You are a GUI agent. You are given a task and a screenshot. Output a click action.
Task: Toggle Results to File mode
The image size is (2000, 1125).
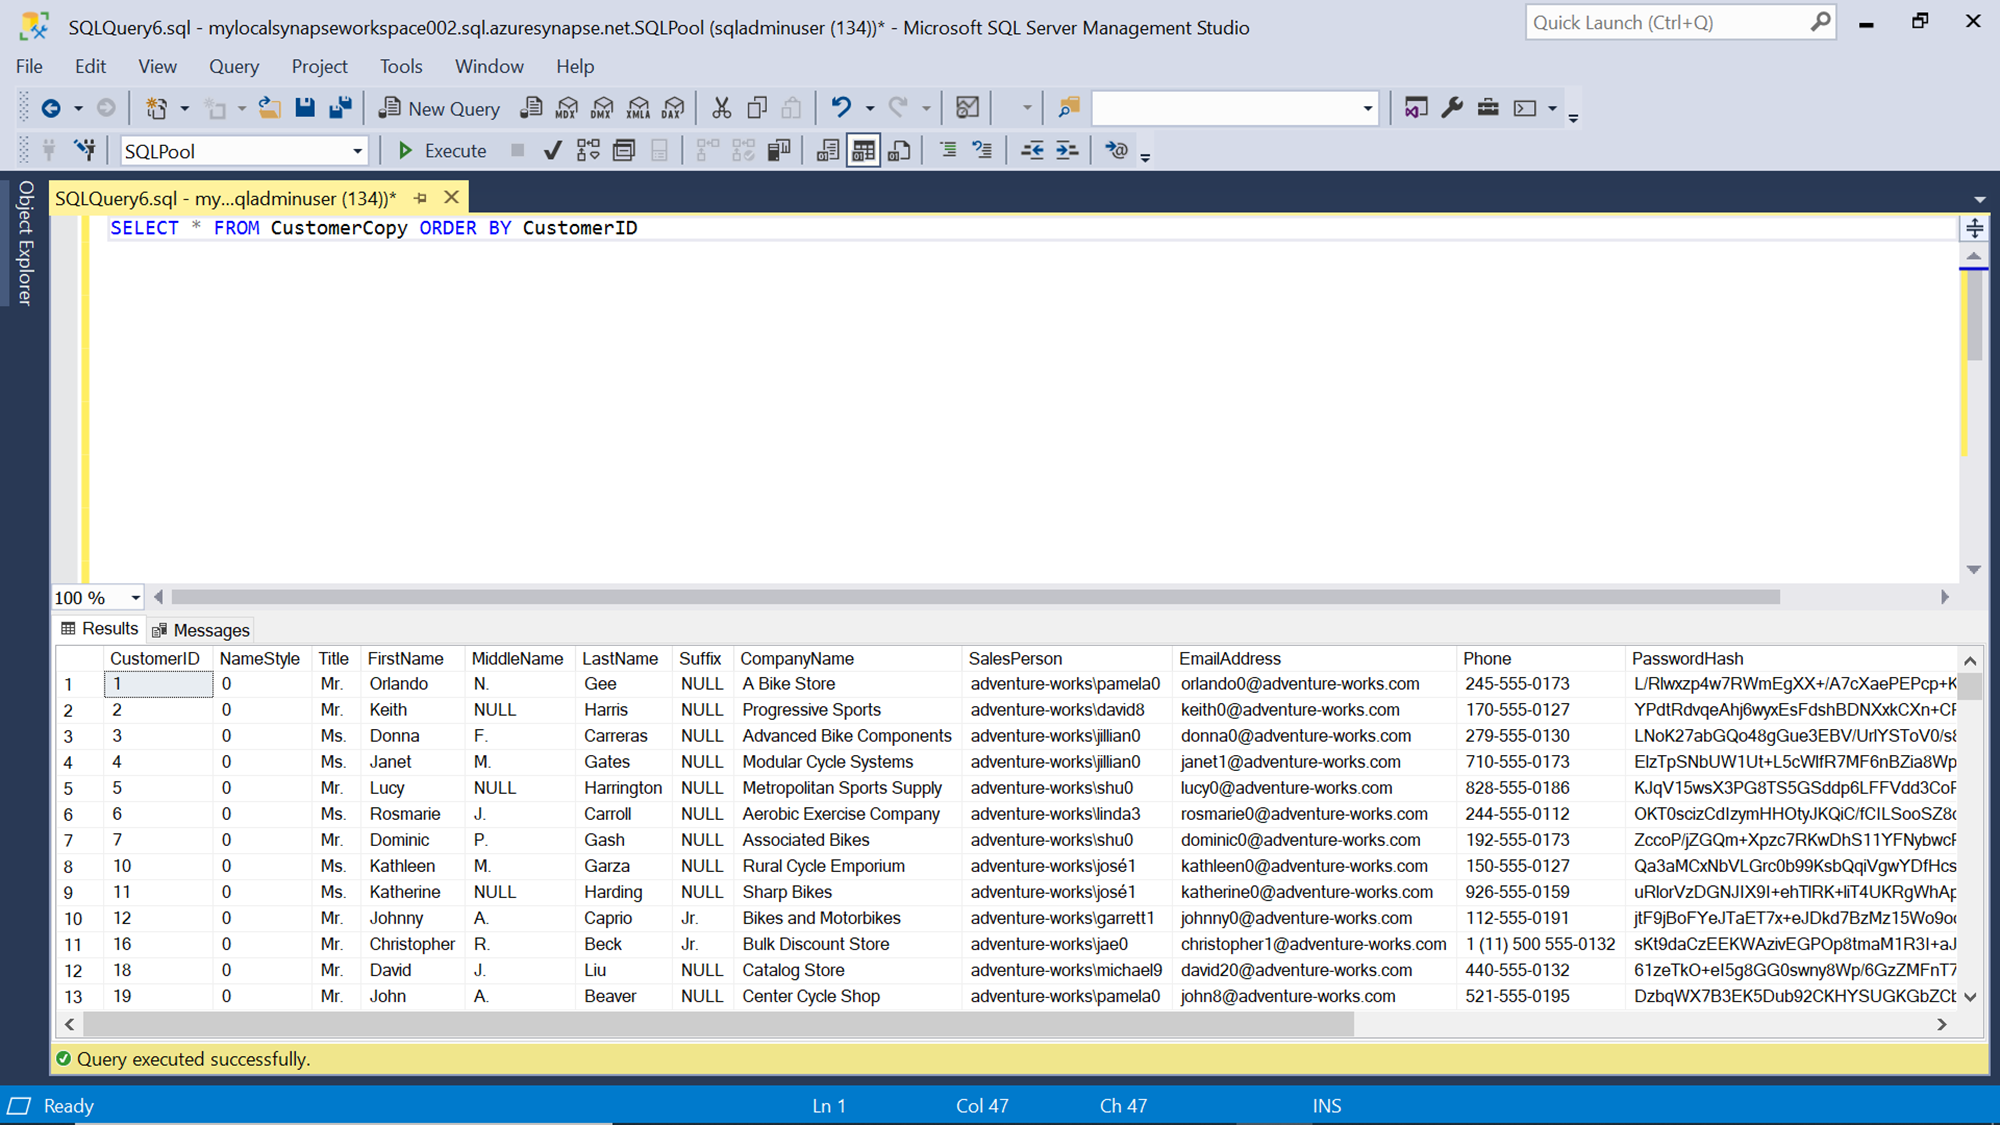pos(899,151)
